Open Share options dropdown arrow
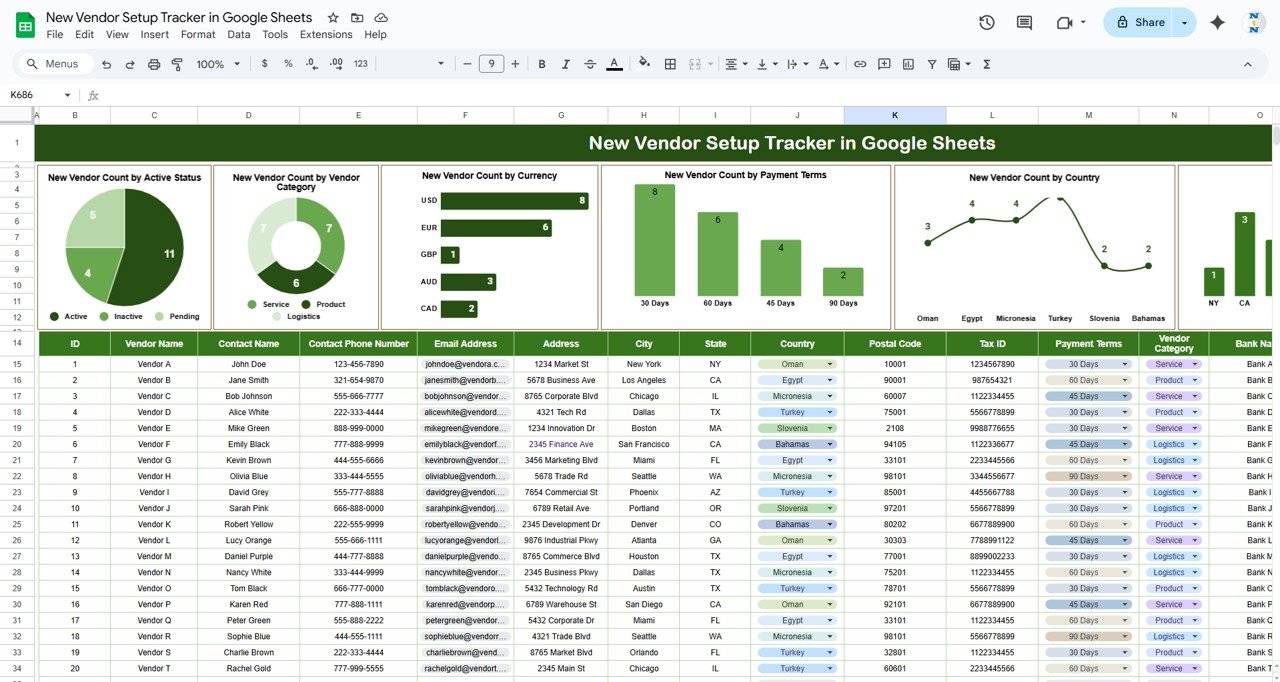The height and width of the screenshot is (682, 1280). [x=1185, y=22]
